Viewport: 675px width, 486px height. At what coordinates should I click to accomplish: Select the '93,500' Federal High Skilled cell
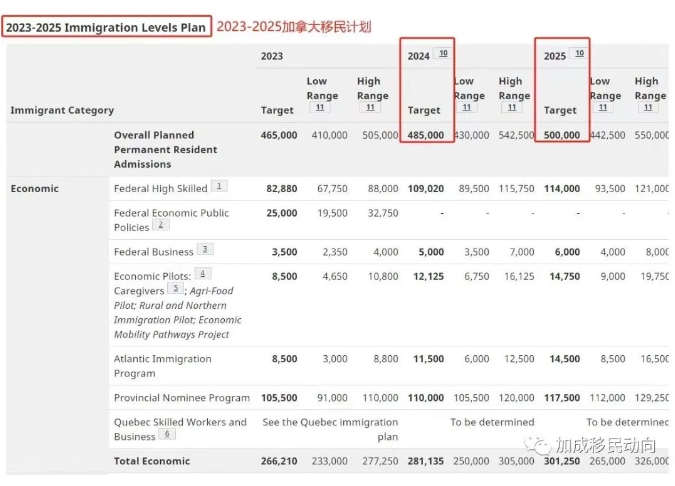pos(610,189)
